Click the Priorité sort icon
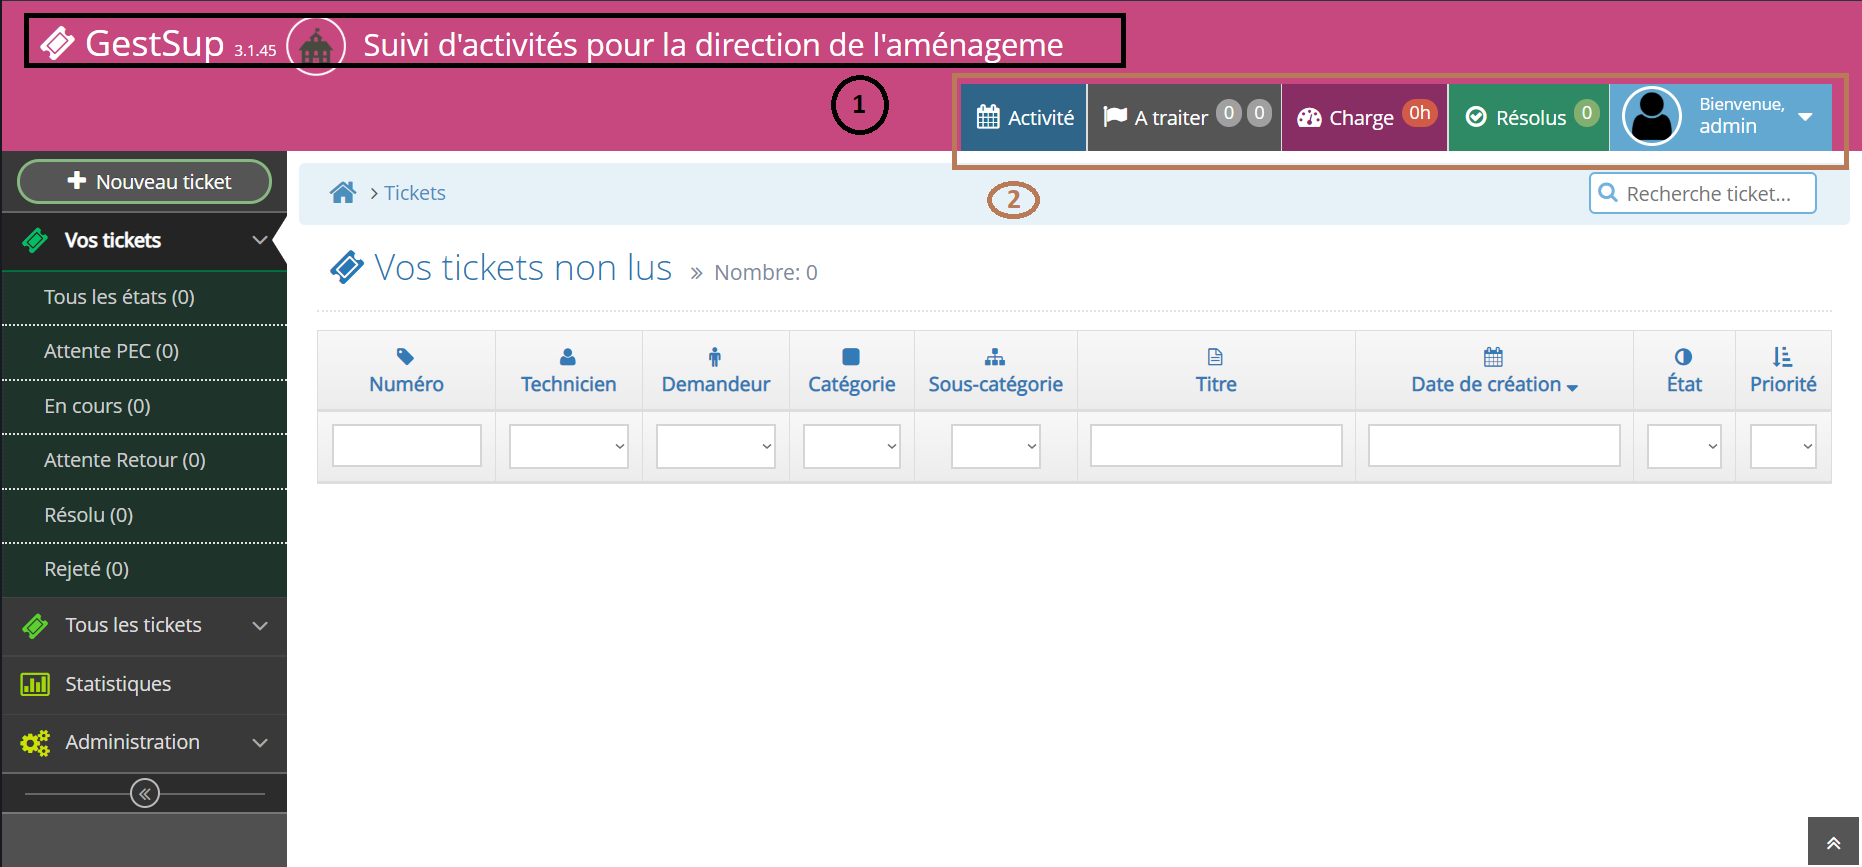The image size is (1862, 867). tap(1782, 357)
